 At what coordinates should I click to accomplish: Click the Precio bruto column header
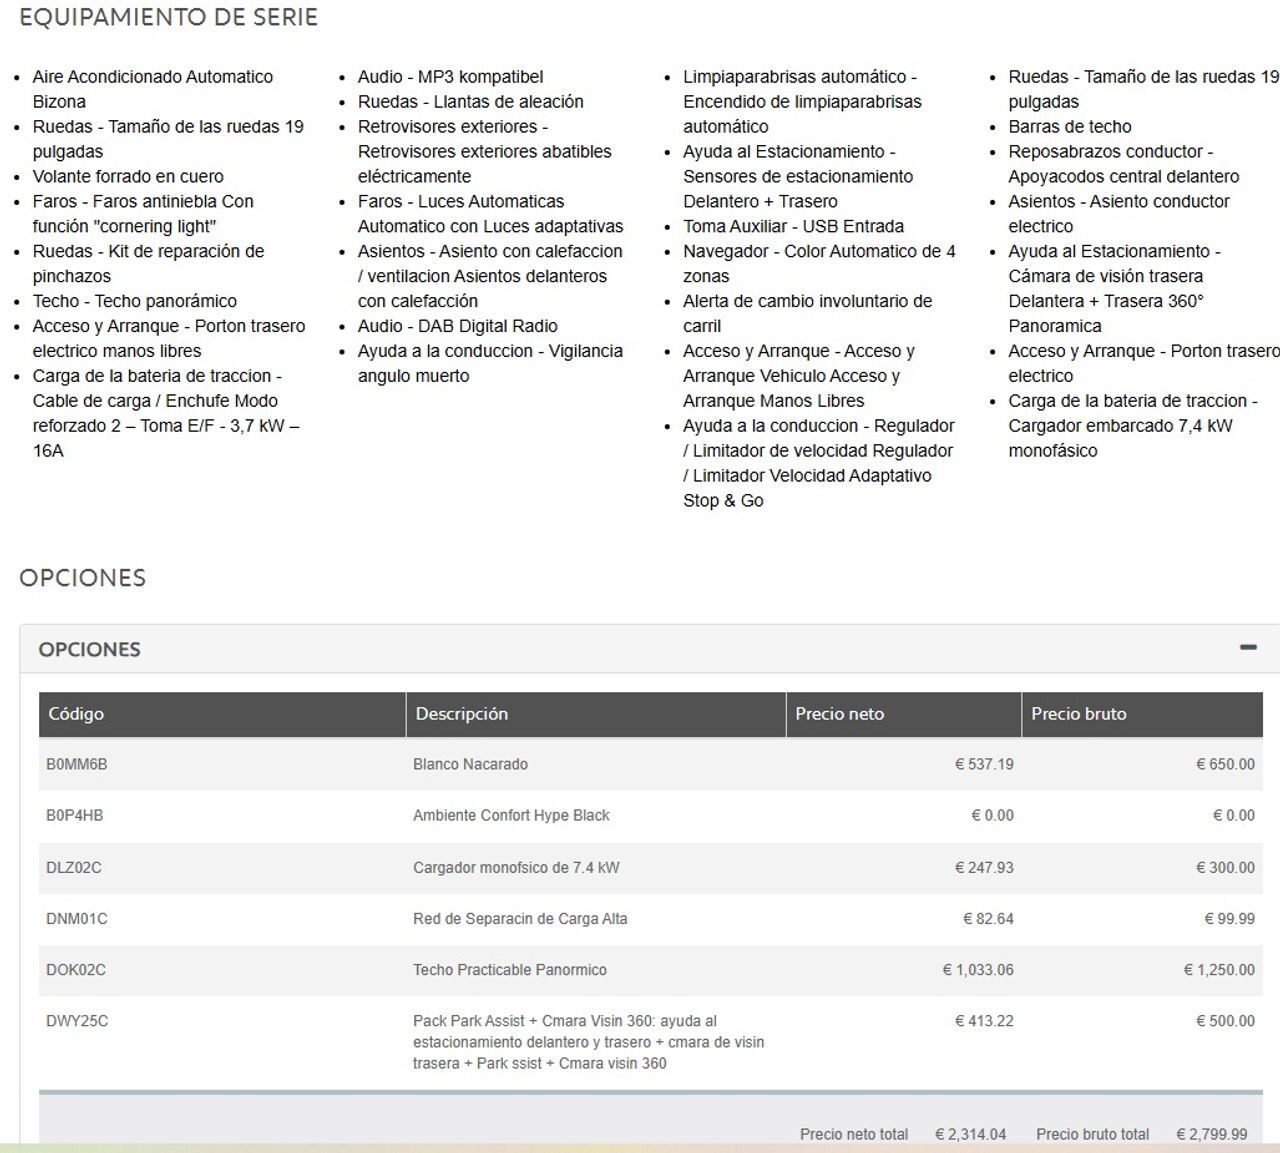tap(1142, 714)
